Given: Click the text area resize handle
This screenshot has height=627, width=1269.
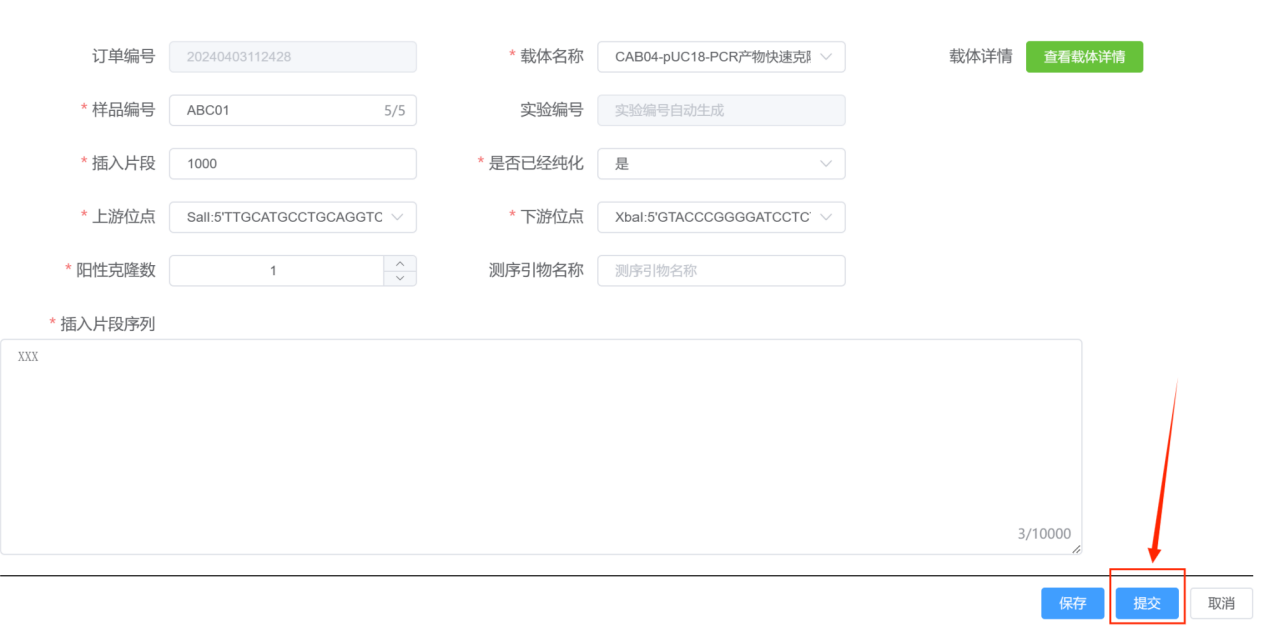Looking at the screenshot, I should (1076, 548).
